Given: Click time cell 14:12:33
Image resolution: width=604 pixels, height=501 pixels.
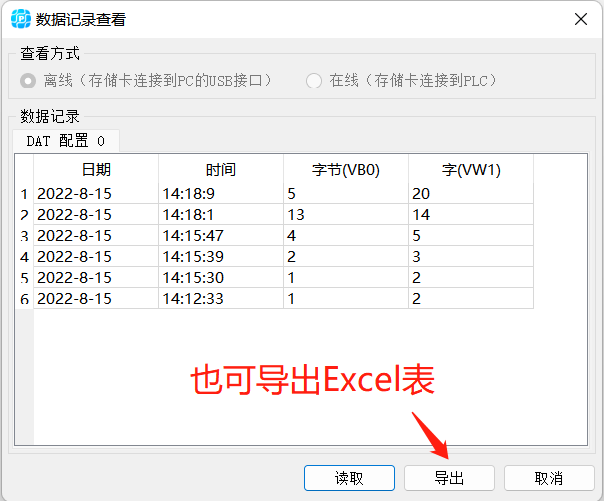Looking at the screenshot, I should 221,298.
